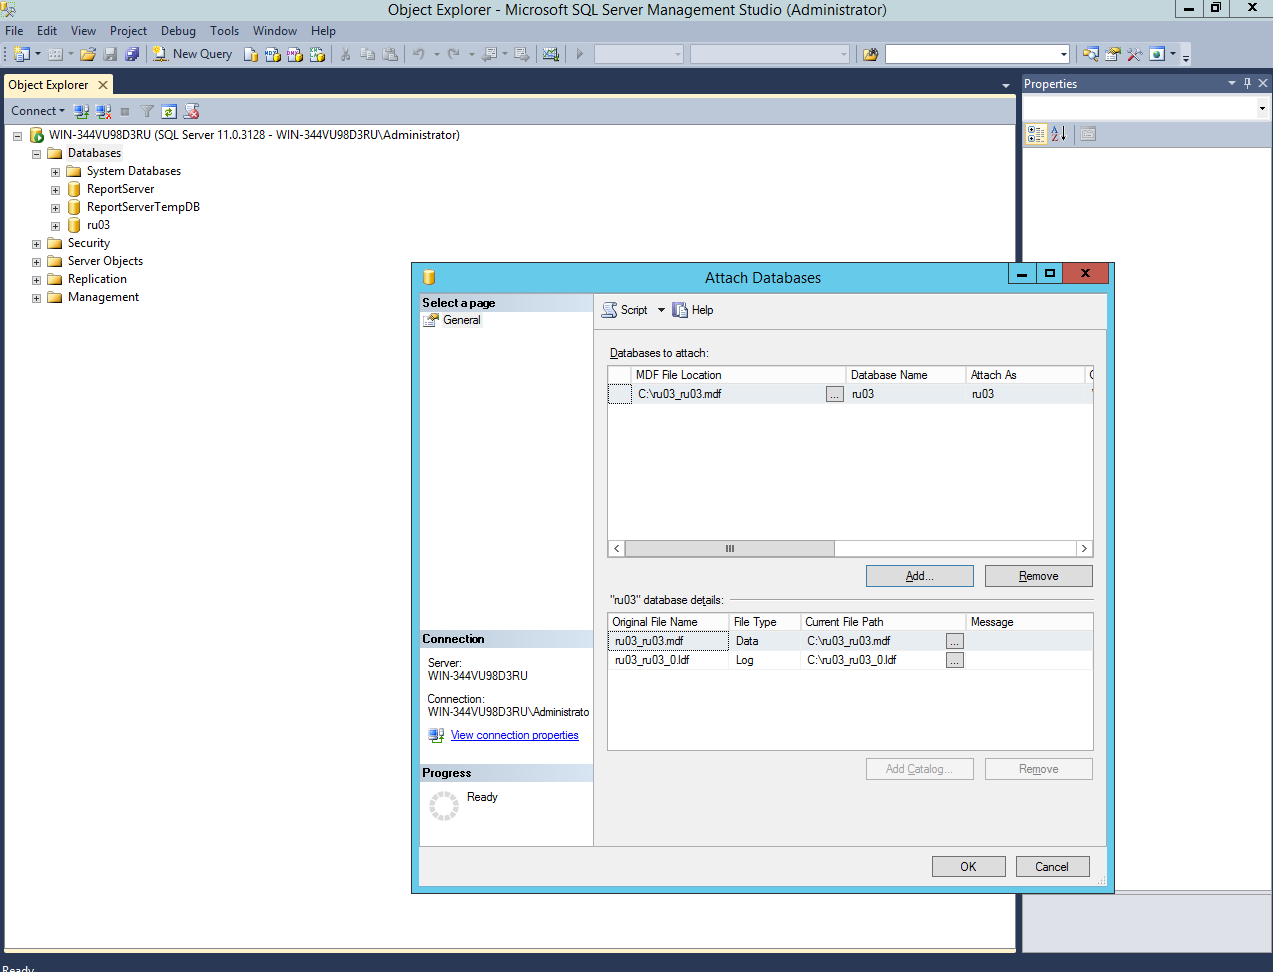1273x972 pixels.
Task: Click browse button for ru03_ru03_0.ldf path
Action: pyautogui.click(x=955, y=660)
